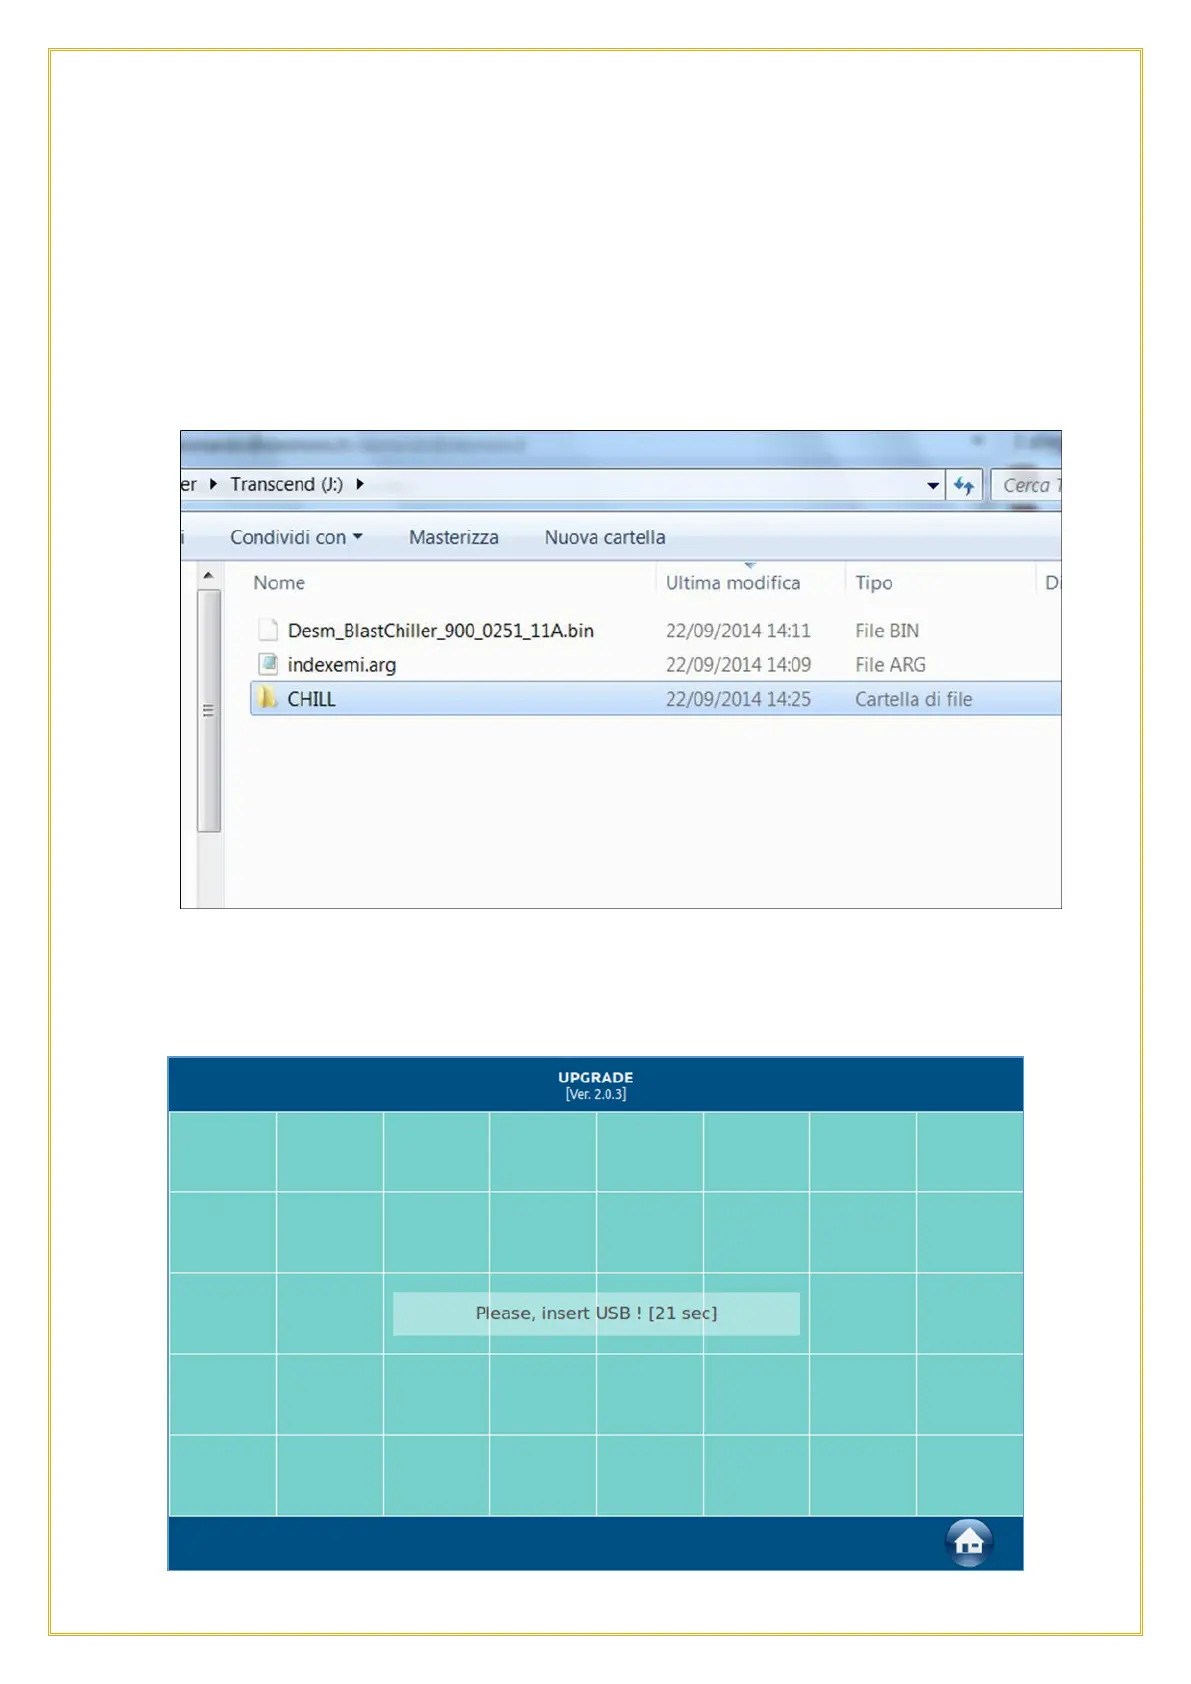Image resolution: width=1191 pixels, height=1684 pixels.
Task: Click Nuova cartella in the toolbar
Action: [x=605, y=537]
